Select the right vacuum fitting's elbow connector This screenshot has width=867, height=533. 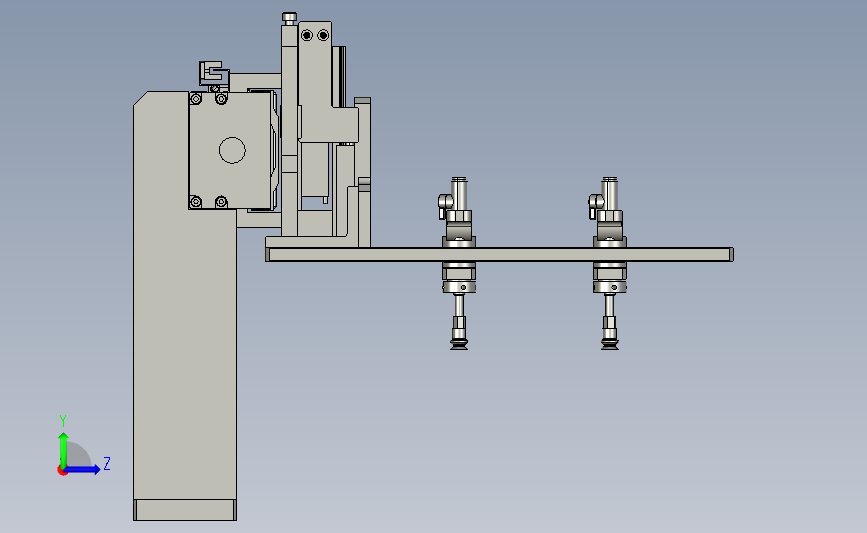tap(596, 205)
